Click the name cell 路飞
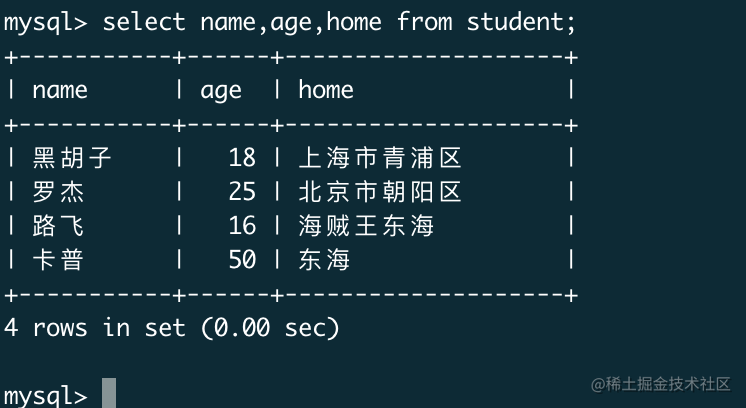The height and width of the screenshot is (408, 746). (x=58, y=226)
